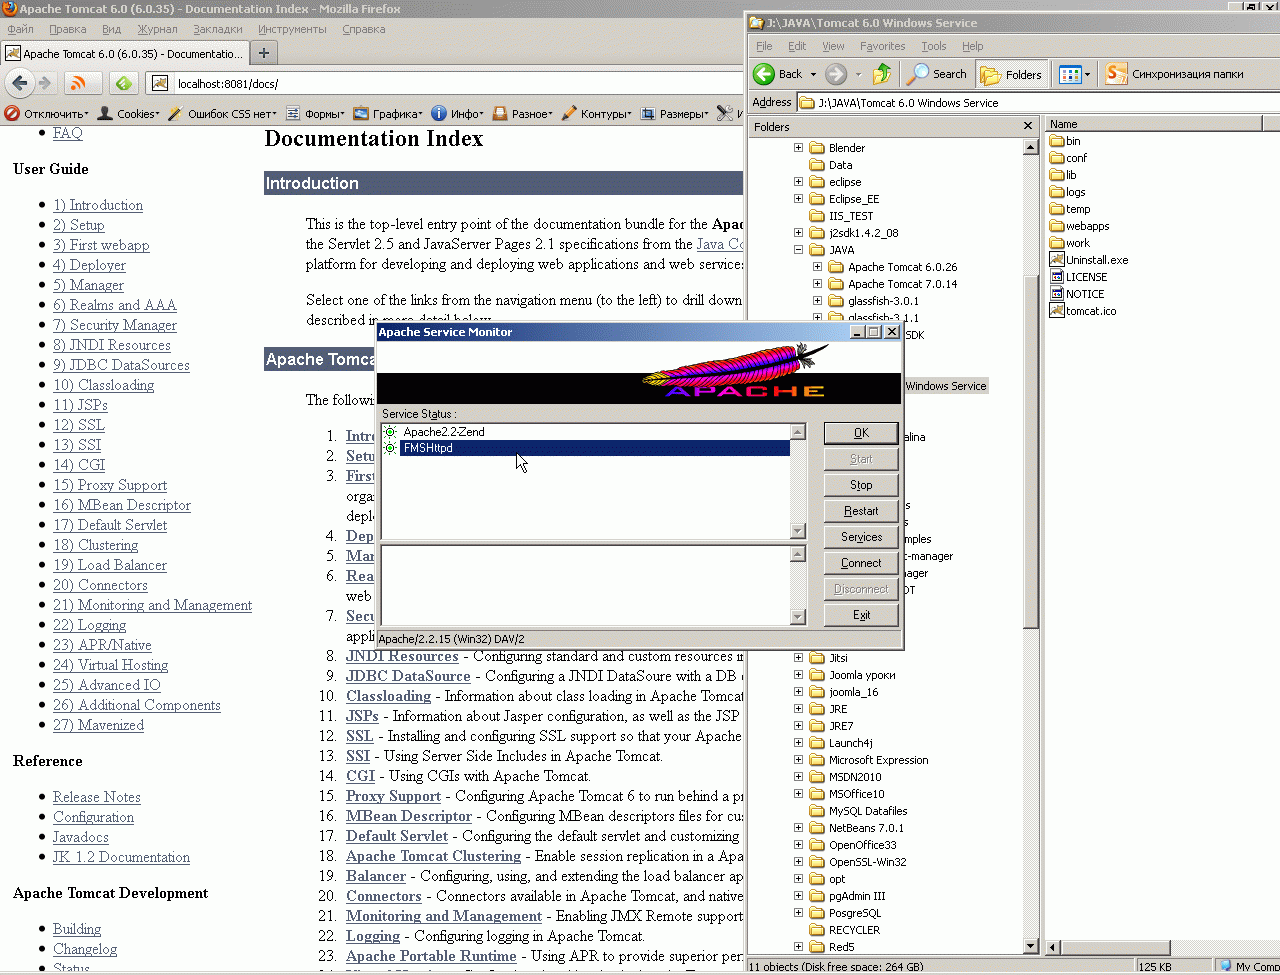Click OK in Apache Service Monitor
1280x975 pixels.
[x=861, y=433]
